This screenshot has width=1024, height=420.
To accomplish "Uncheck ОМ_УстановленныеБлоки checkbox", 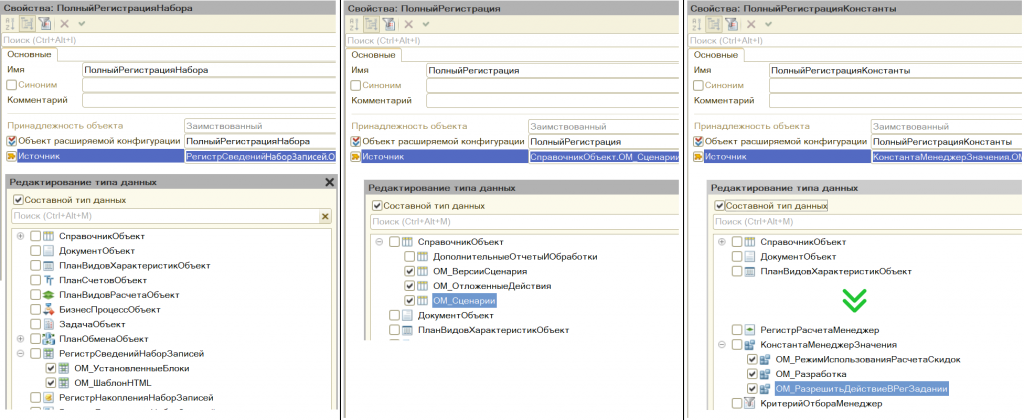I will 52,368.
